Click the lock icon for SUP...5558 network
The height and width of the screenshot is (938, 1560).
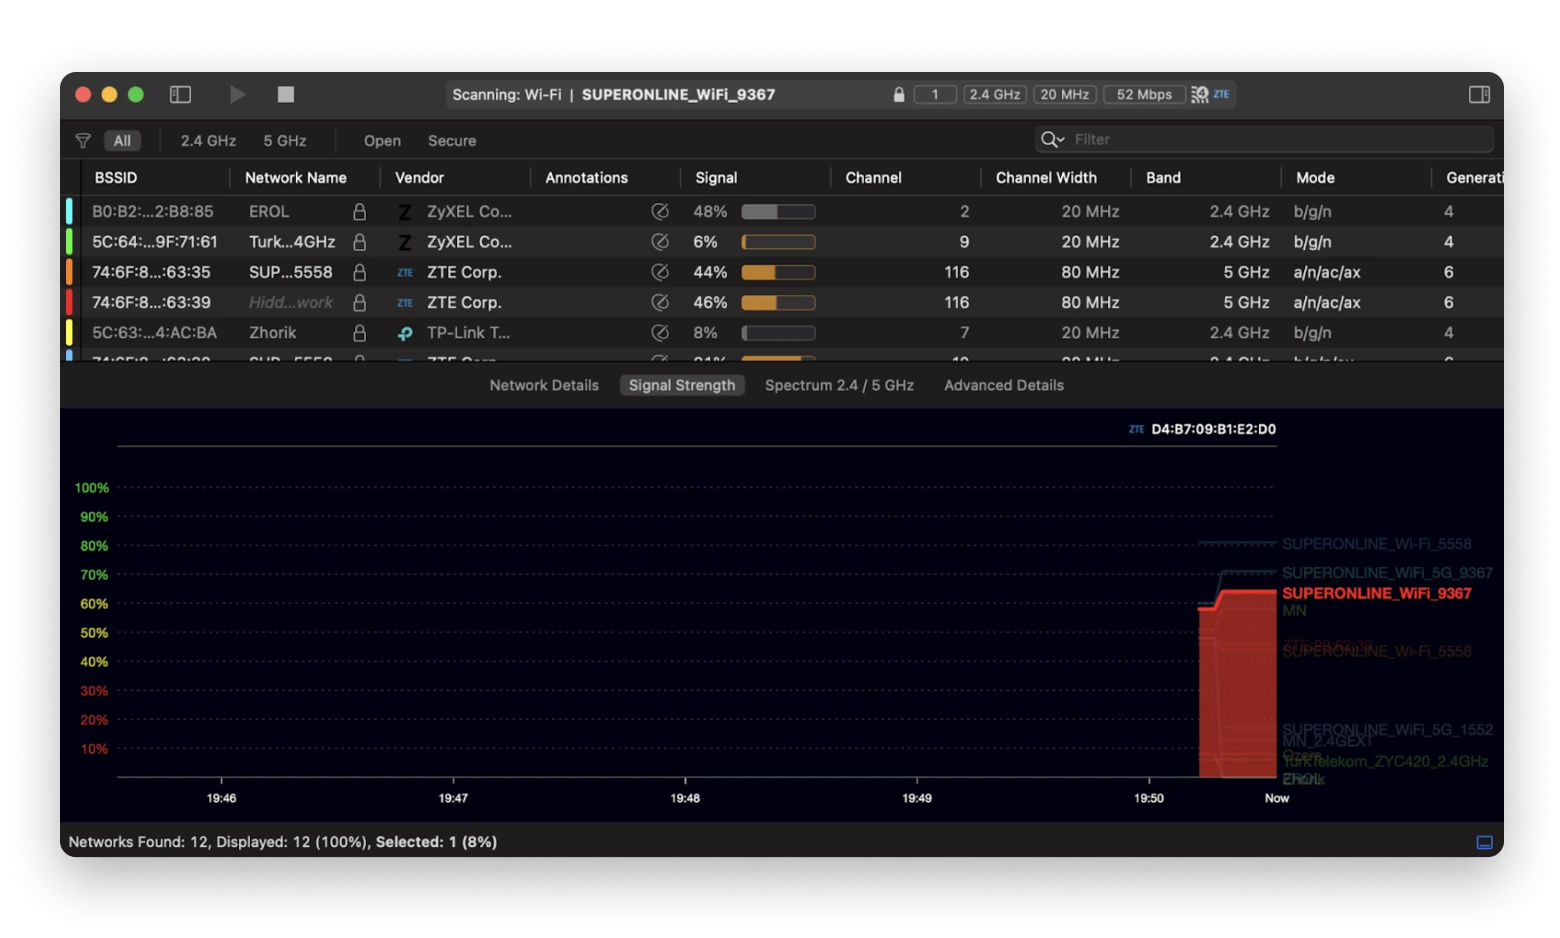coord(359,272)
